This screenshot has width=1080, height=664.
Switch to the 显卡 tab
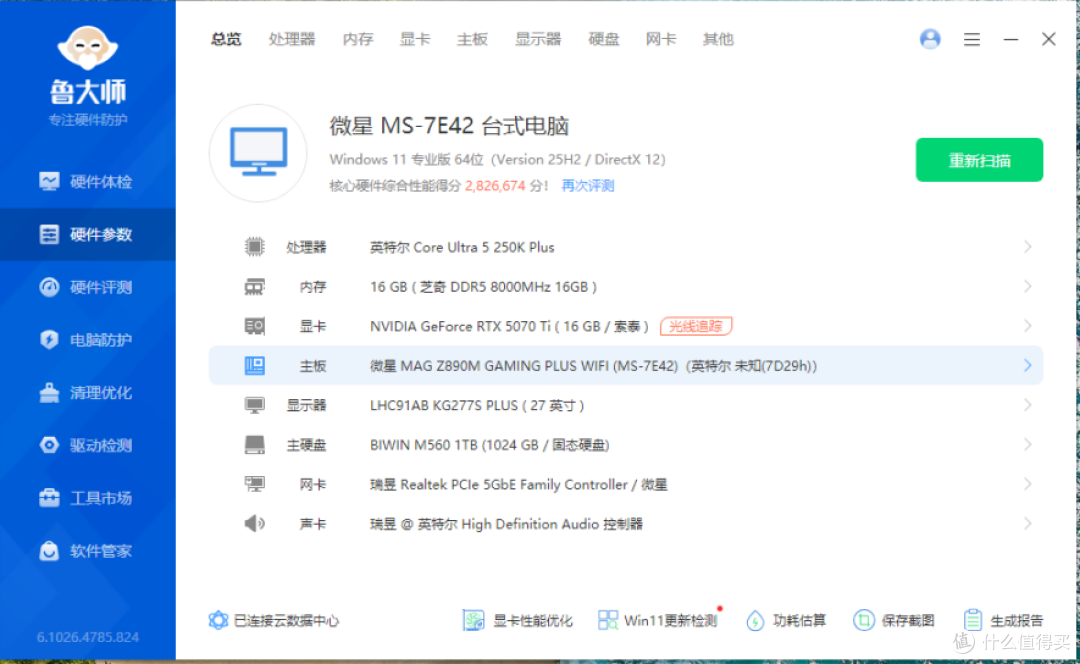tap(415, 39)
